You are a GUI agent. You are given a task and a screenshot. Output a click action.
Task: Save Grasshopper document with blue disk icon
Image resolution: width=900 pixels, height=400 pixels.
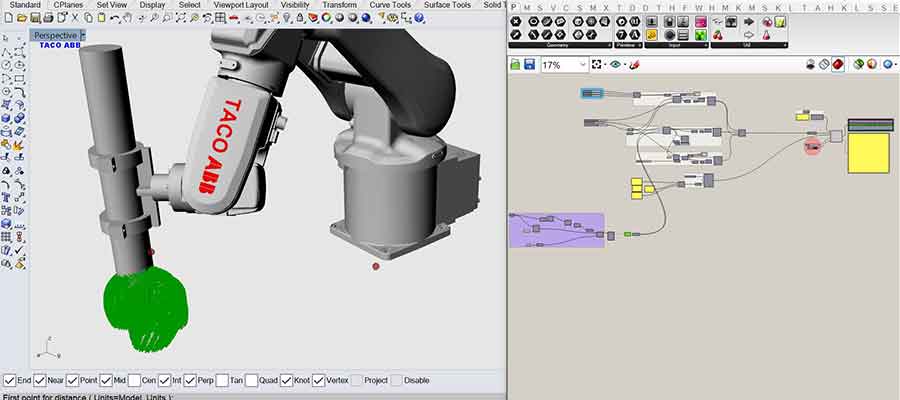point(529,64)
